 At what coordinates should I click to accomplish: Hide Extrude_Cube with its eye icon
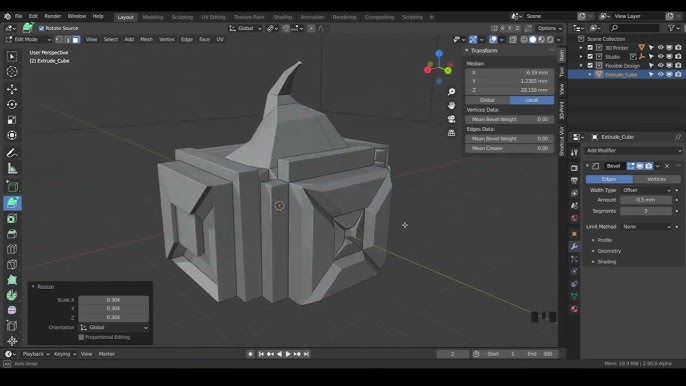click(x=661, y=75)
